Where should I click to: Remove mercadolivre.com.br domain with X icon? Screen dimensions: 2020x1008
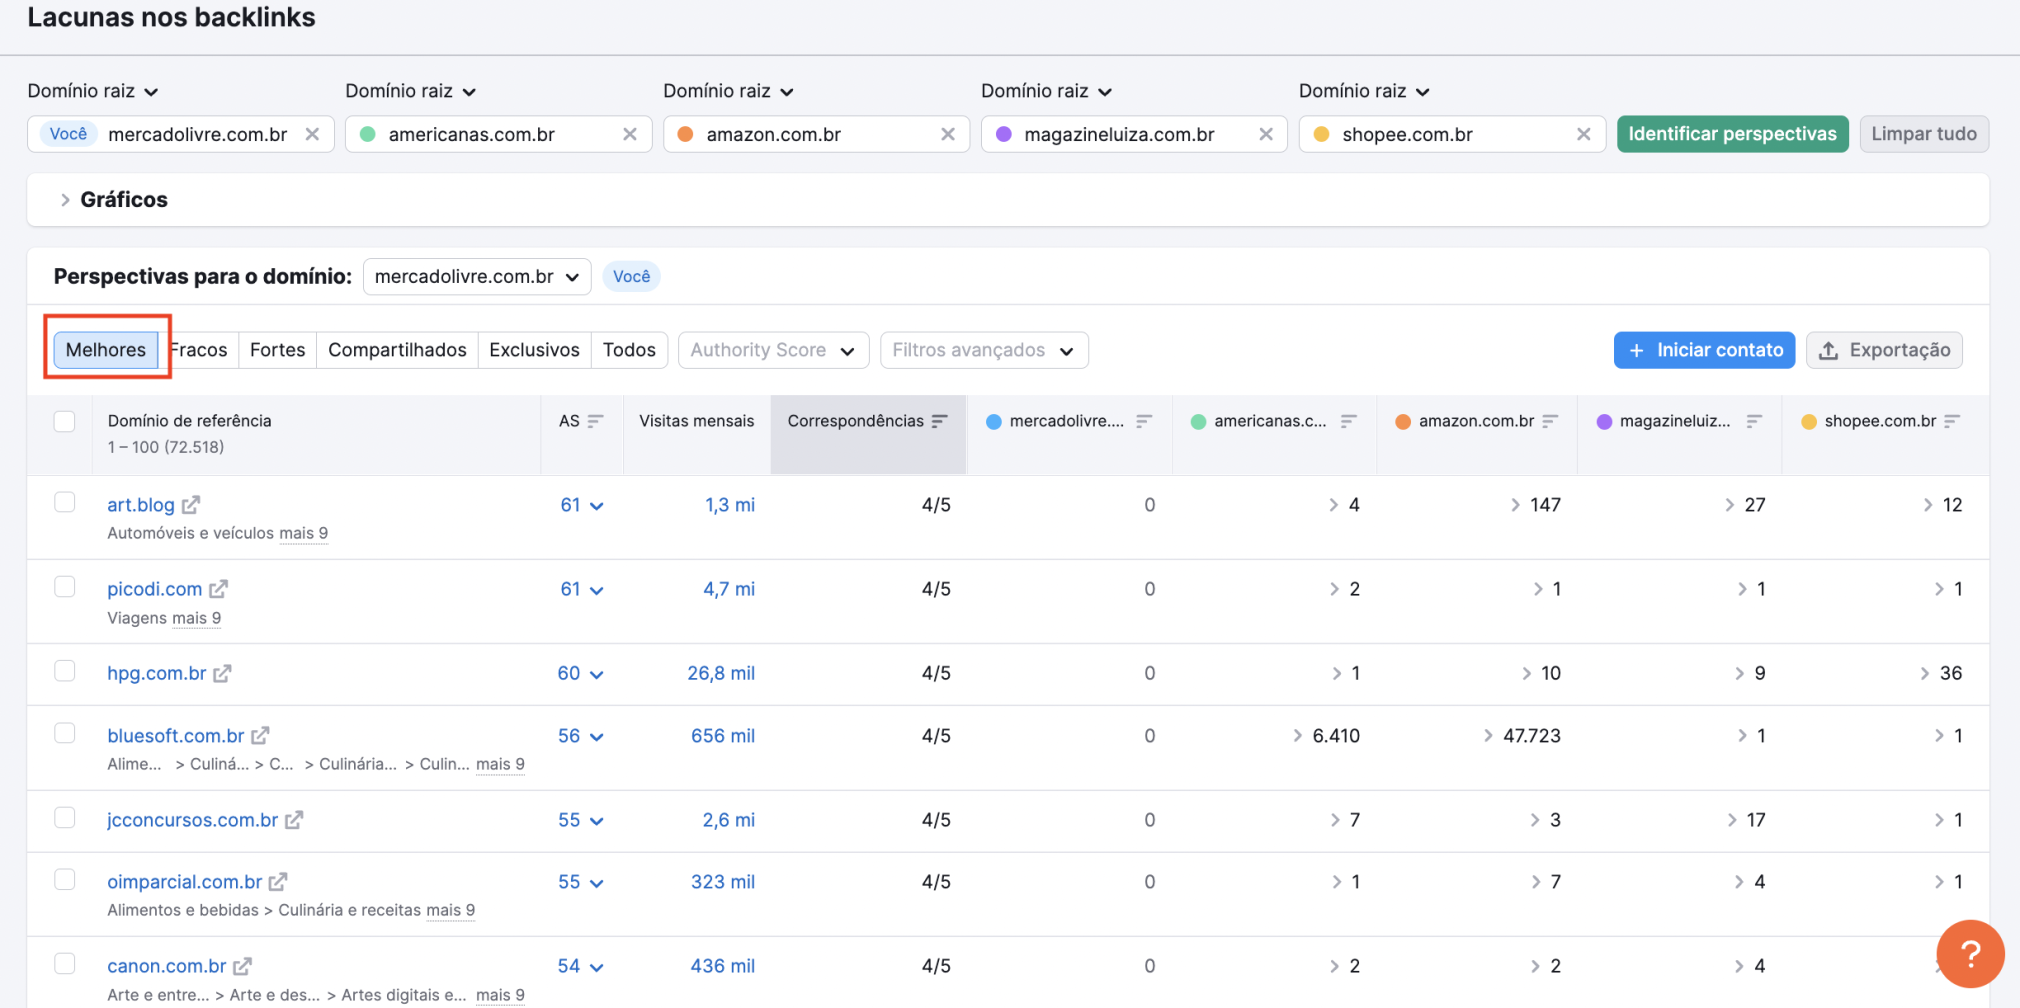point(312,134)
